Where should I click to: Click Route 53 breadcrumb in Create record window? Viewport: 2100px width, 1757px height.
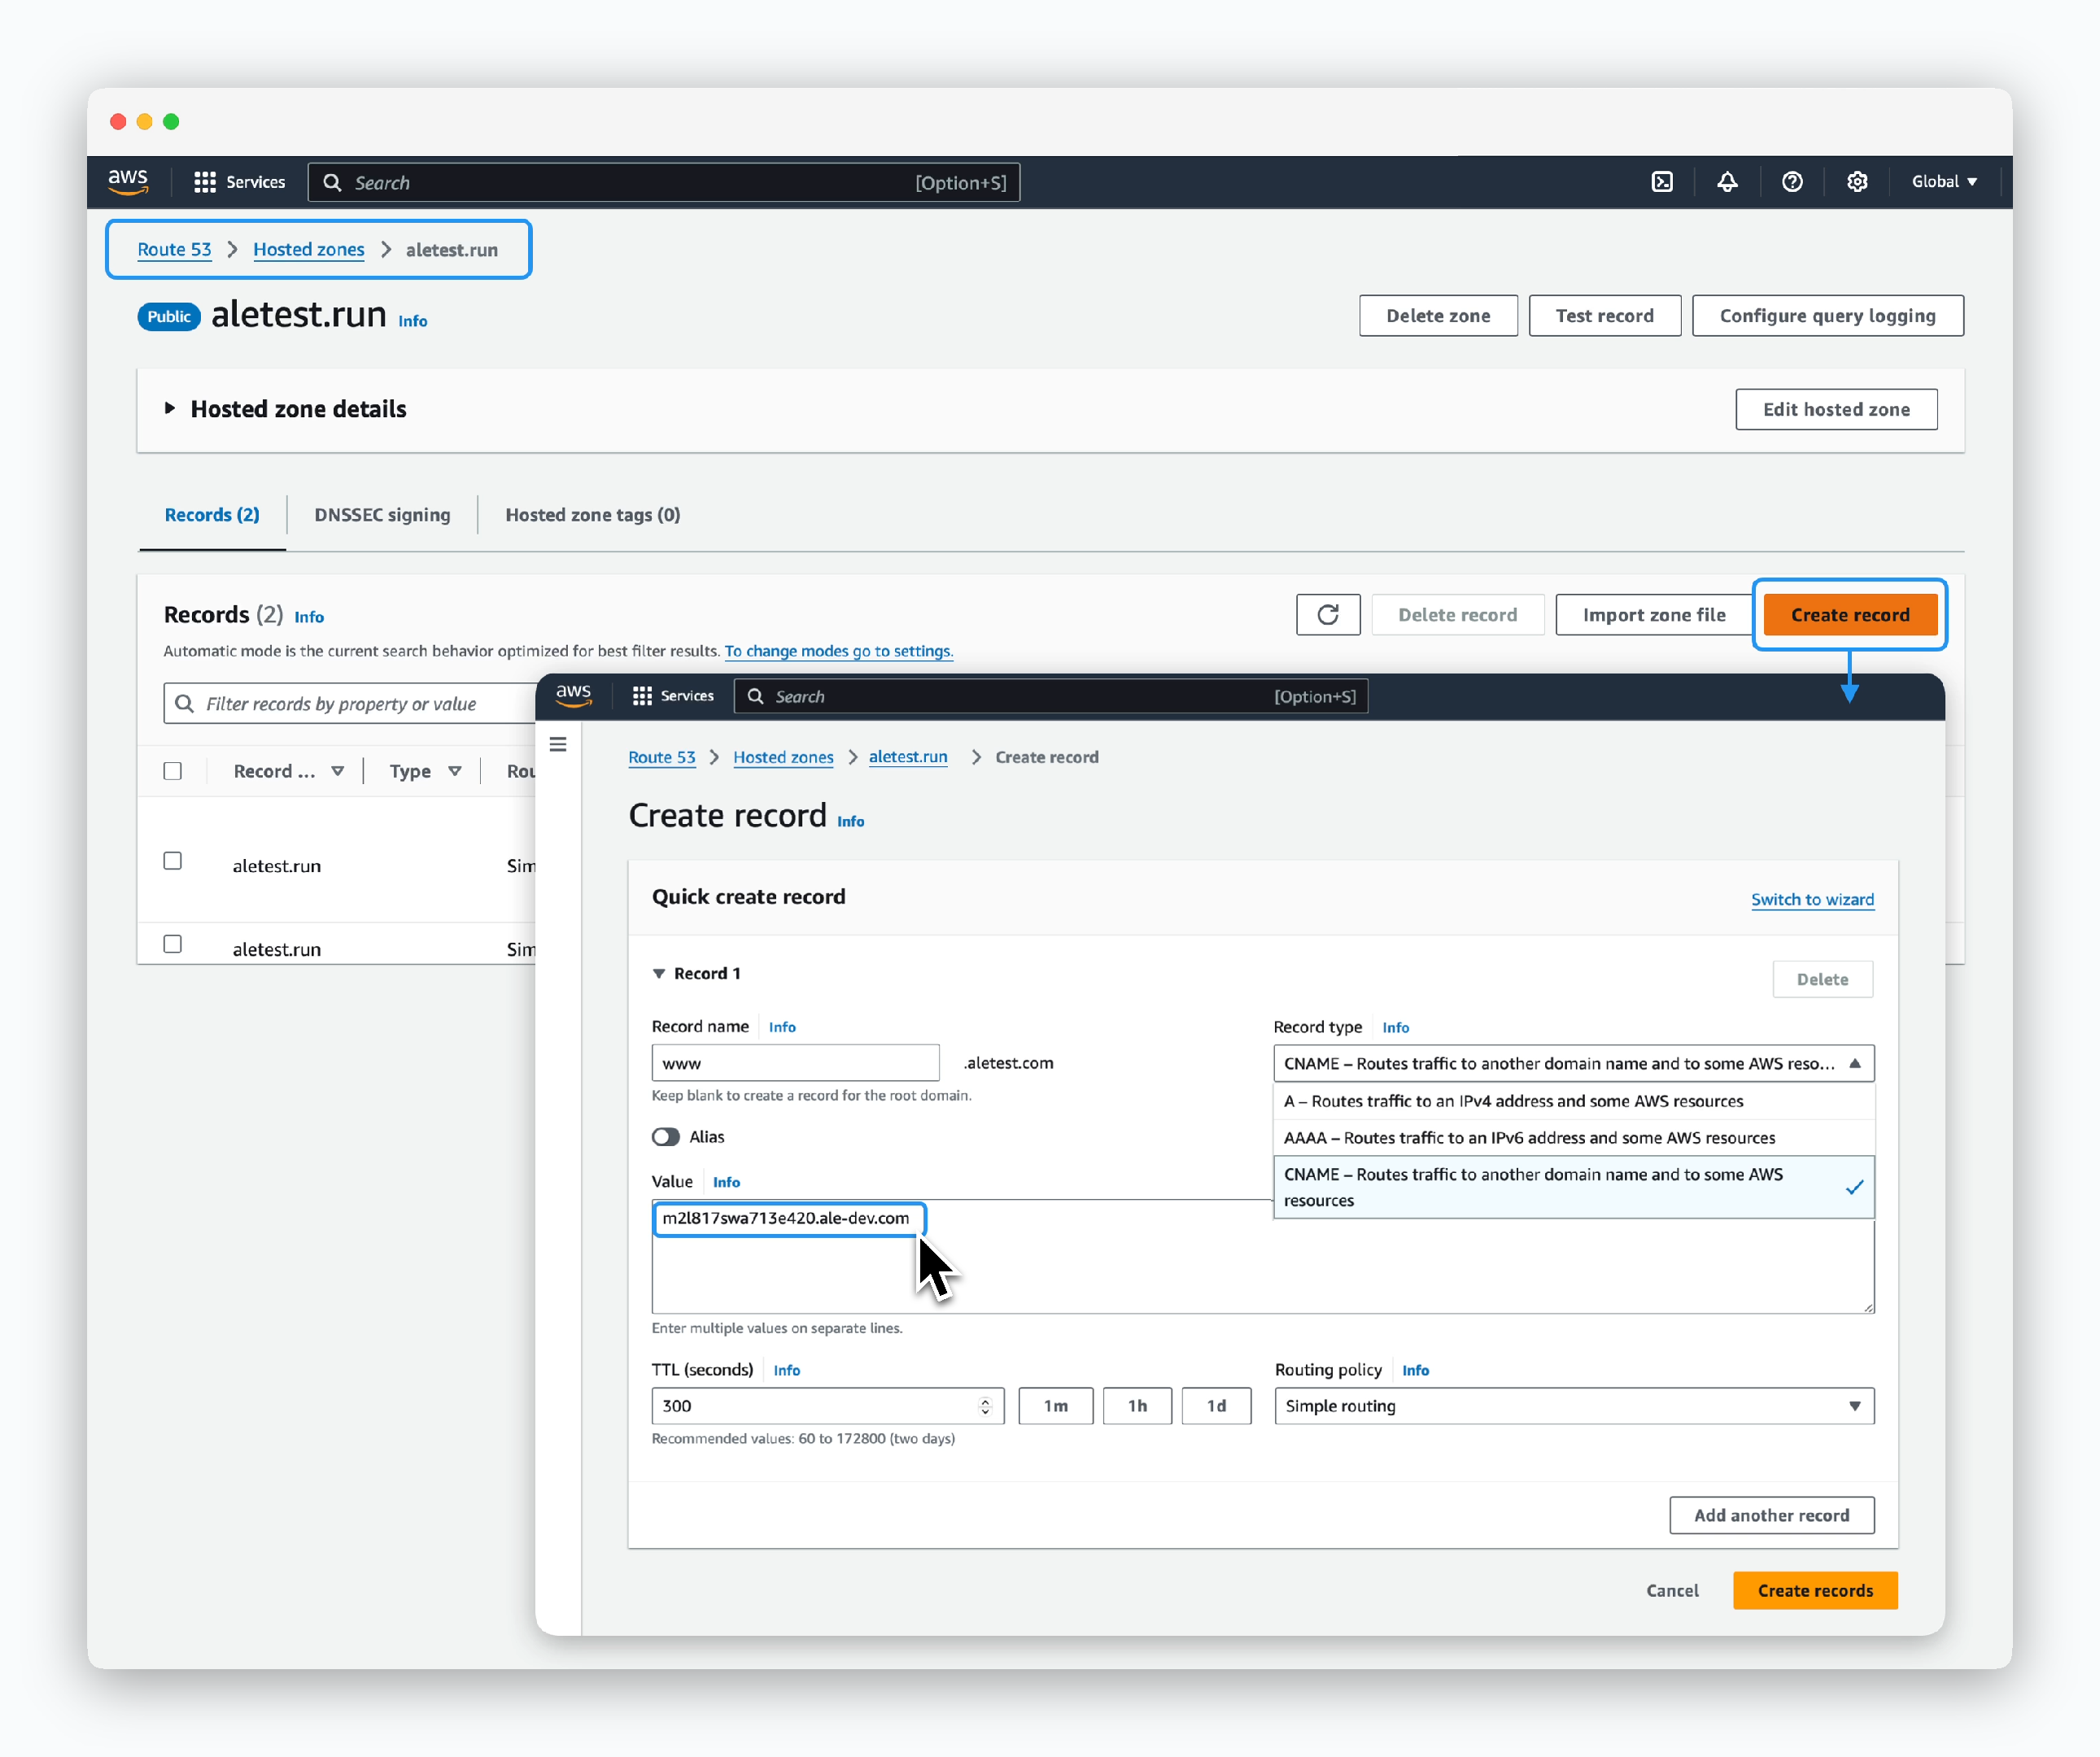[661, 757]
